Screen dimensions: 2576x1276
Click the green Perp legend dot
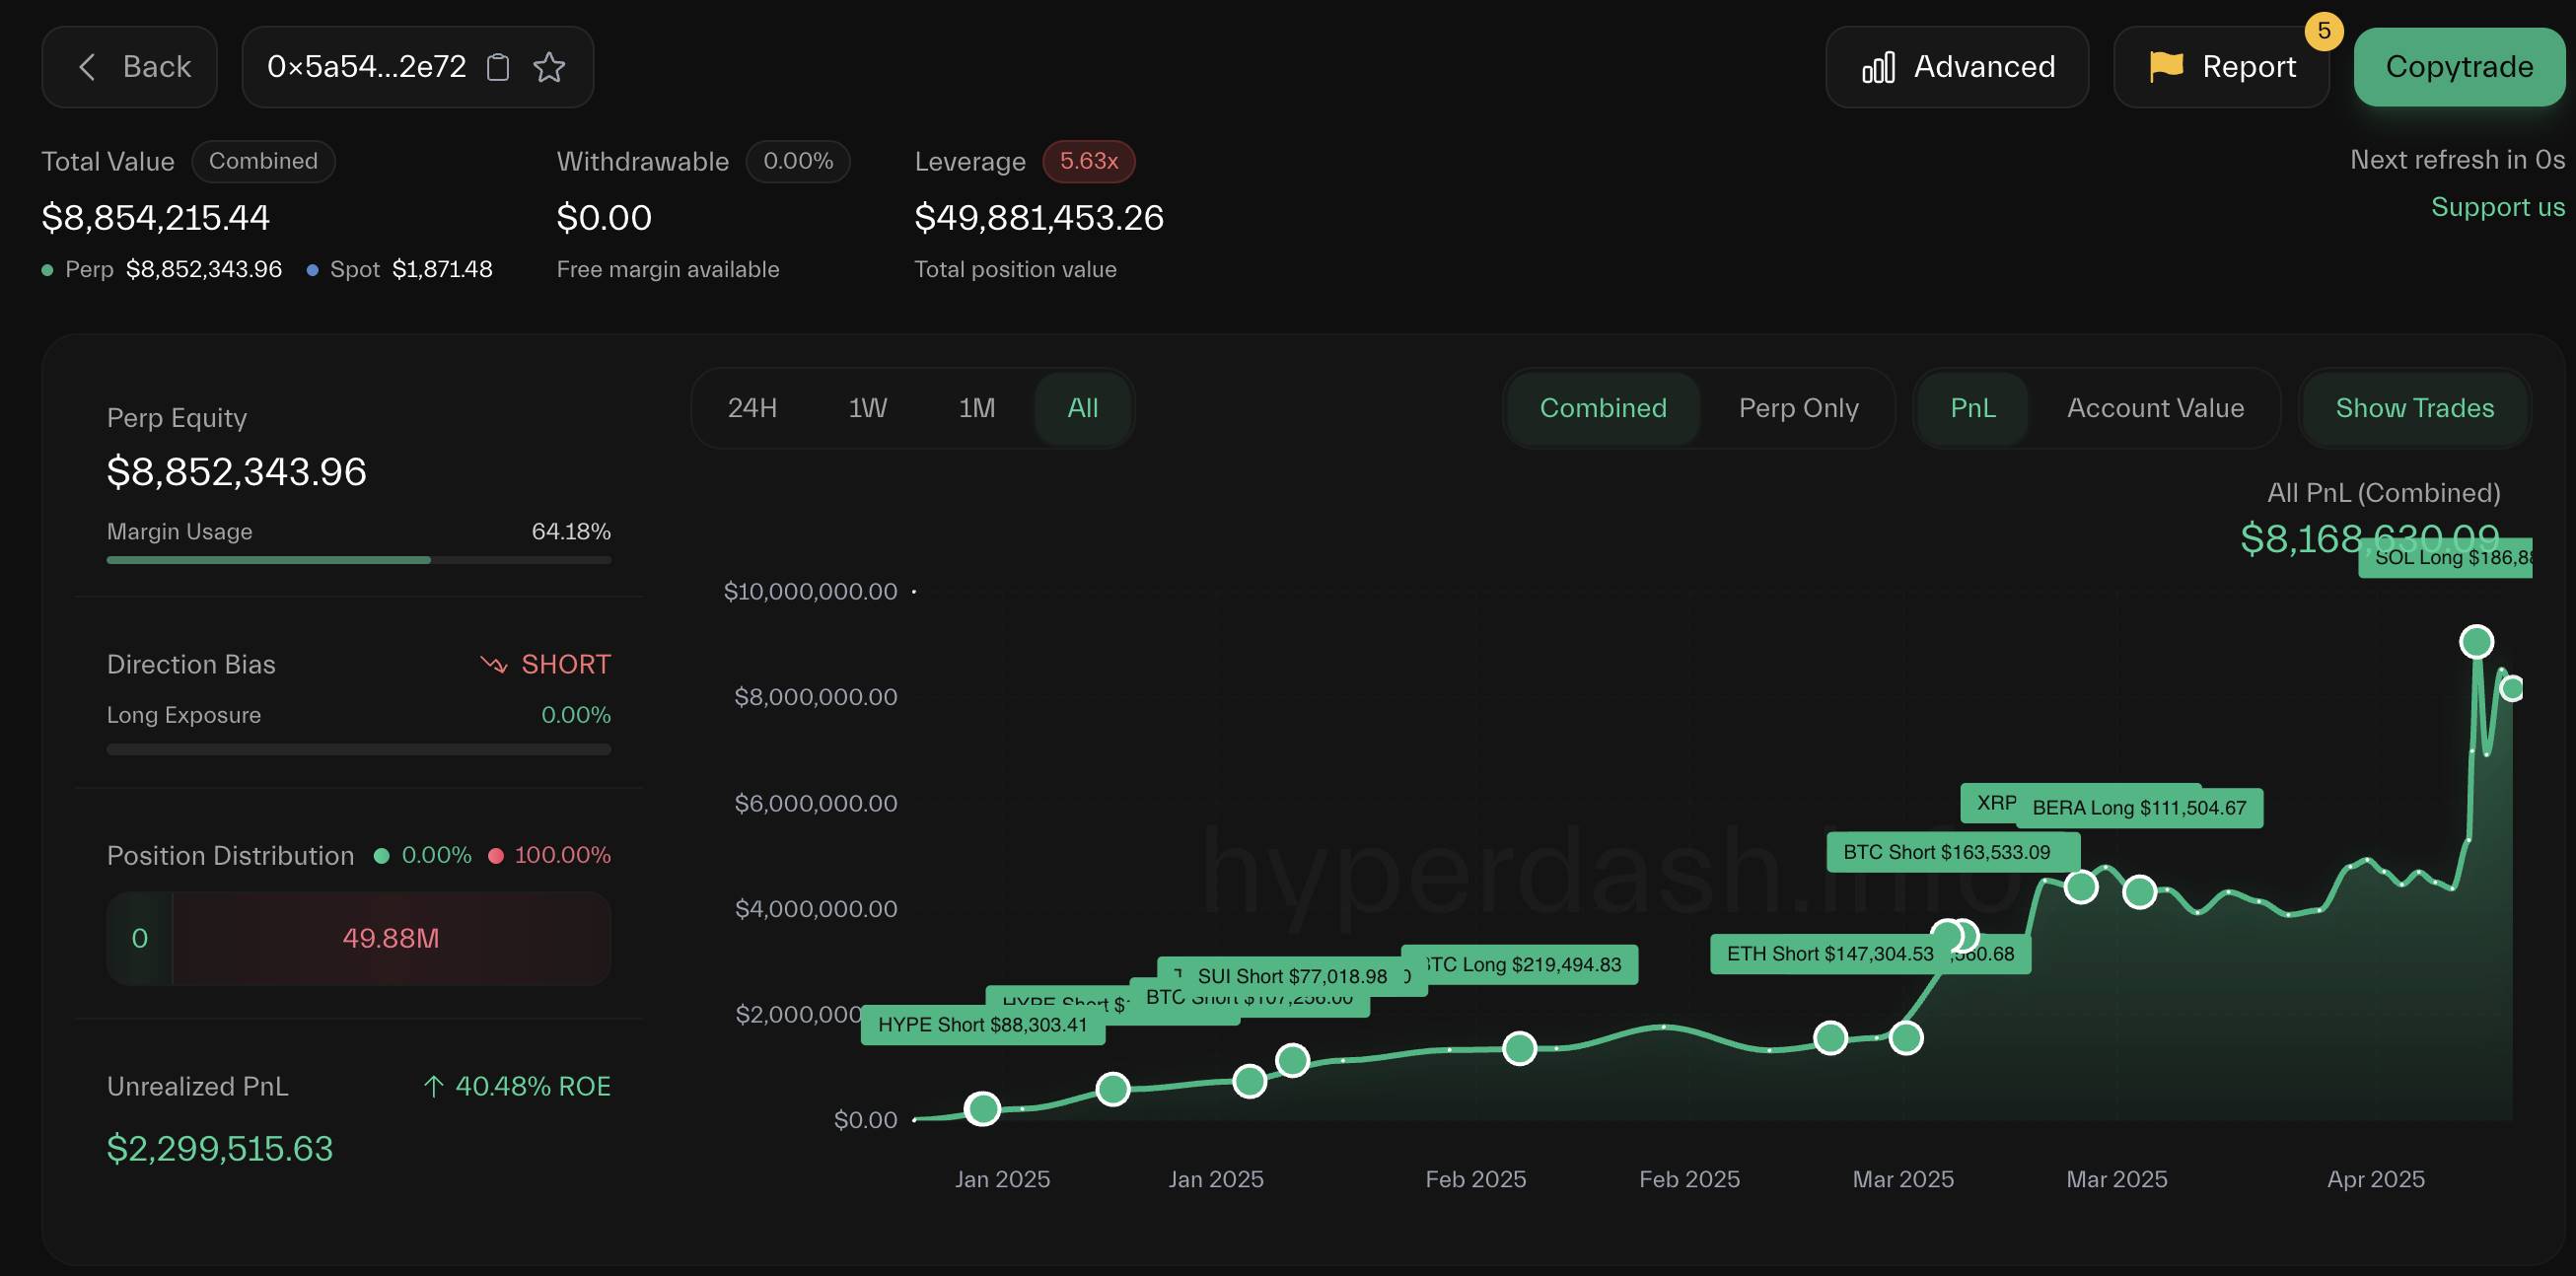coord(46,269)
